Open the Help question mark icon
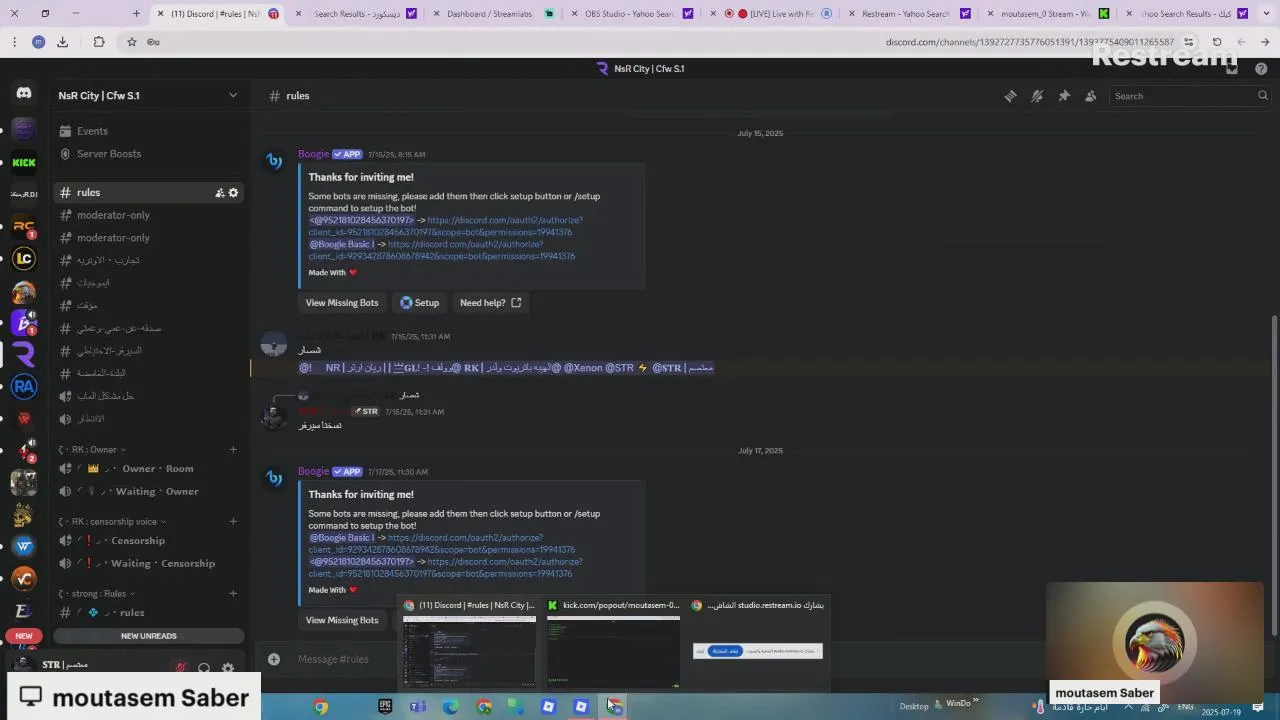 click(x=1262, y=68)
